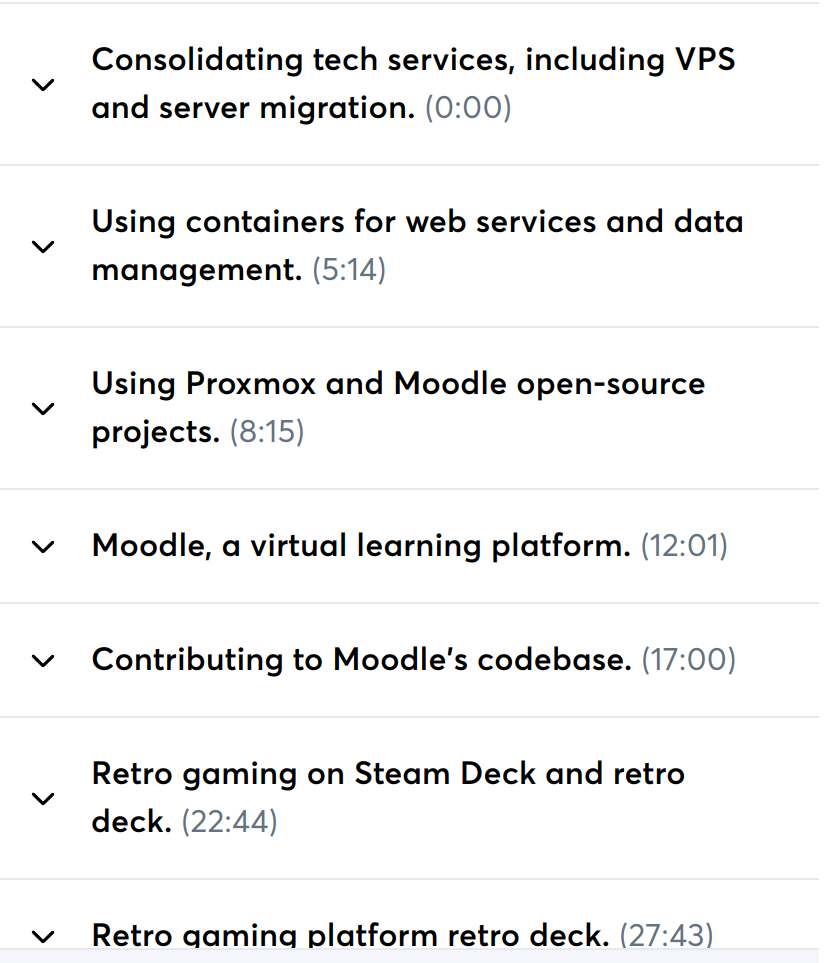Jump to timestamp (22:44)
The width and height of the screenshot is (826, 963).
pos(230,822)
